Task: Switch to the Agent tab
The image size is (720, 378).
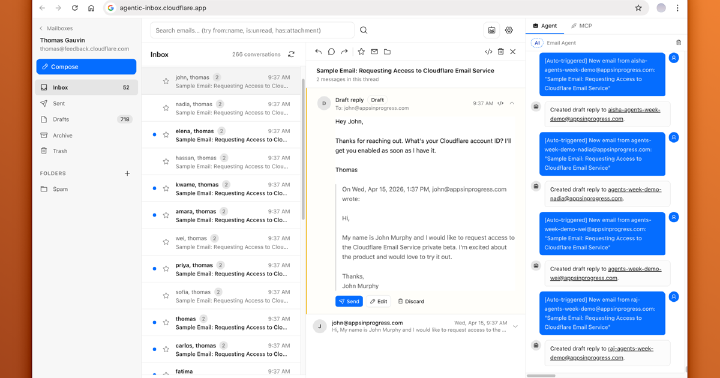Action: 545,26
